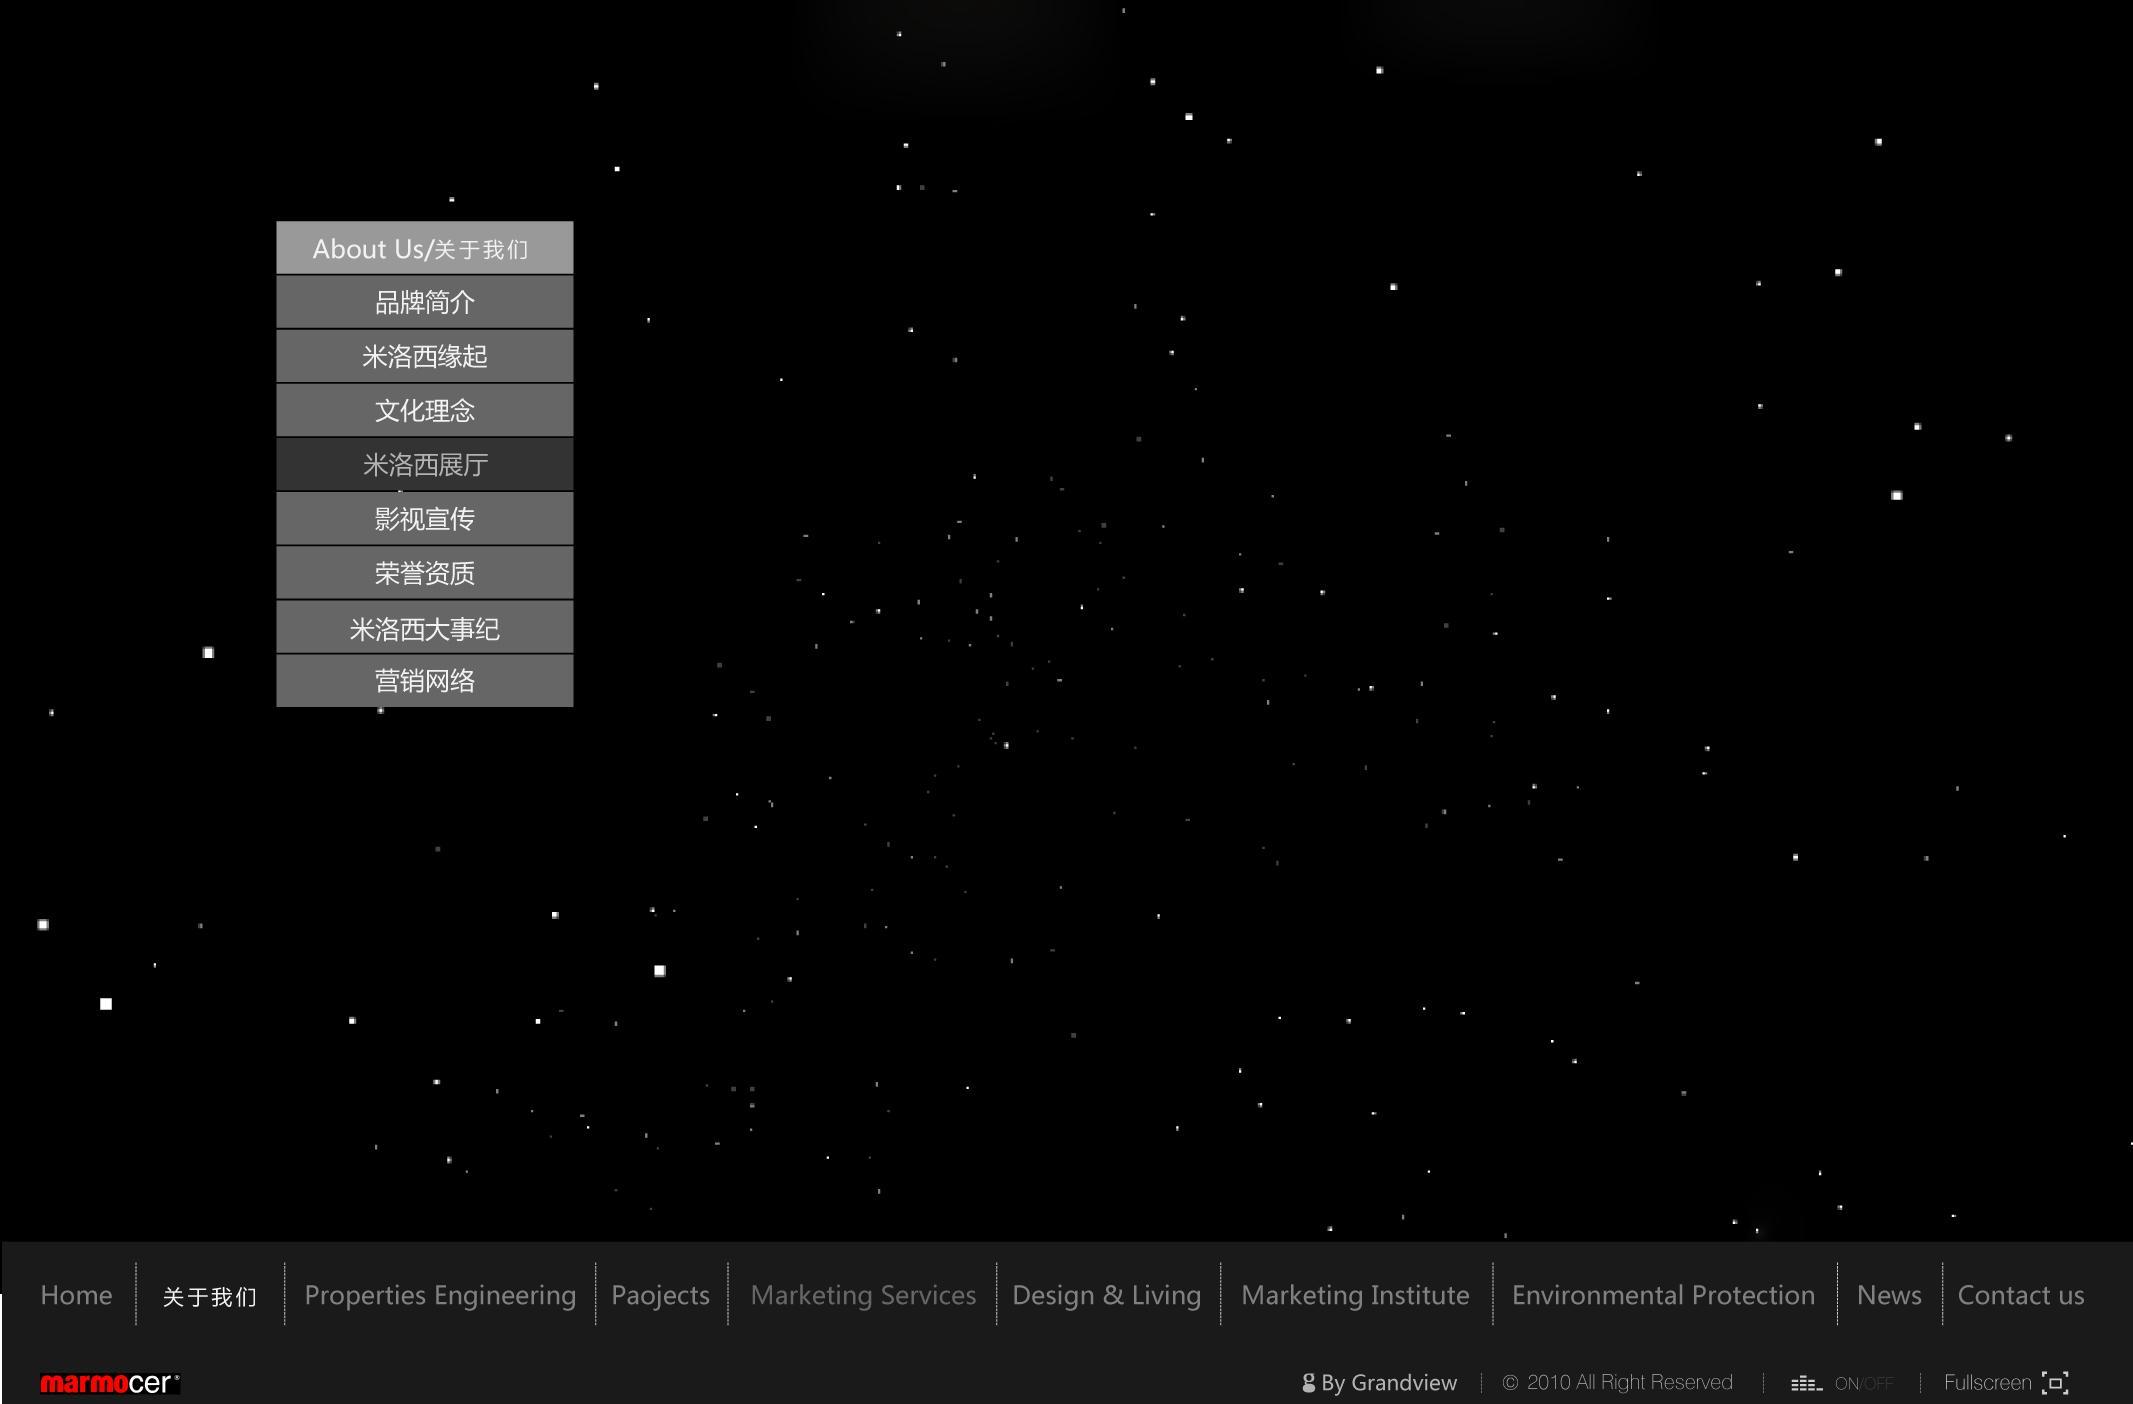The image size is (2133, 1404).
Task: Choose the highlighted 米洛西展厅 item
Action: click(424, 464)
